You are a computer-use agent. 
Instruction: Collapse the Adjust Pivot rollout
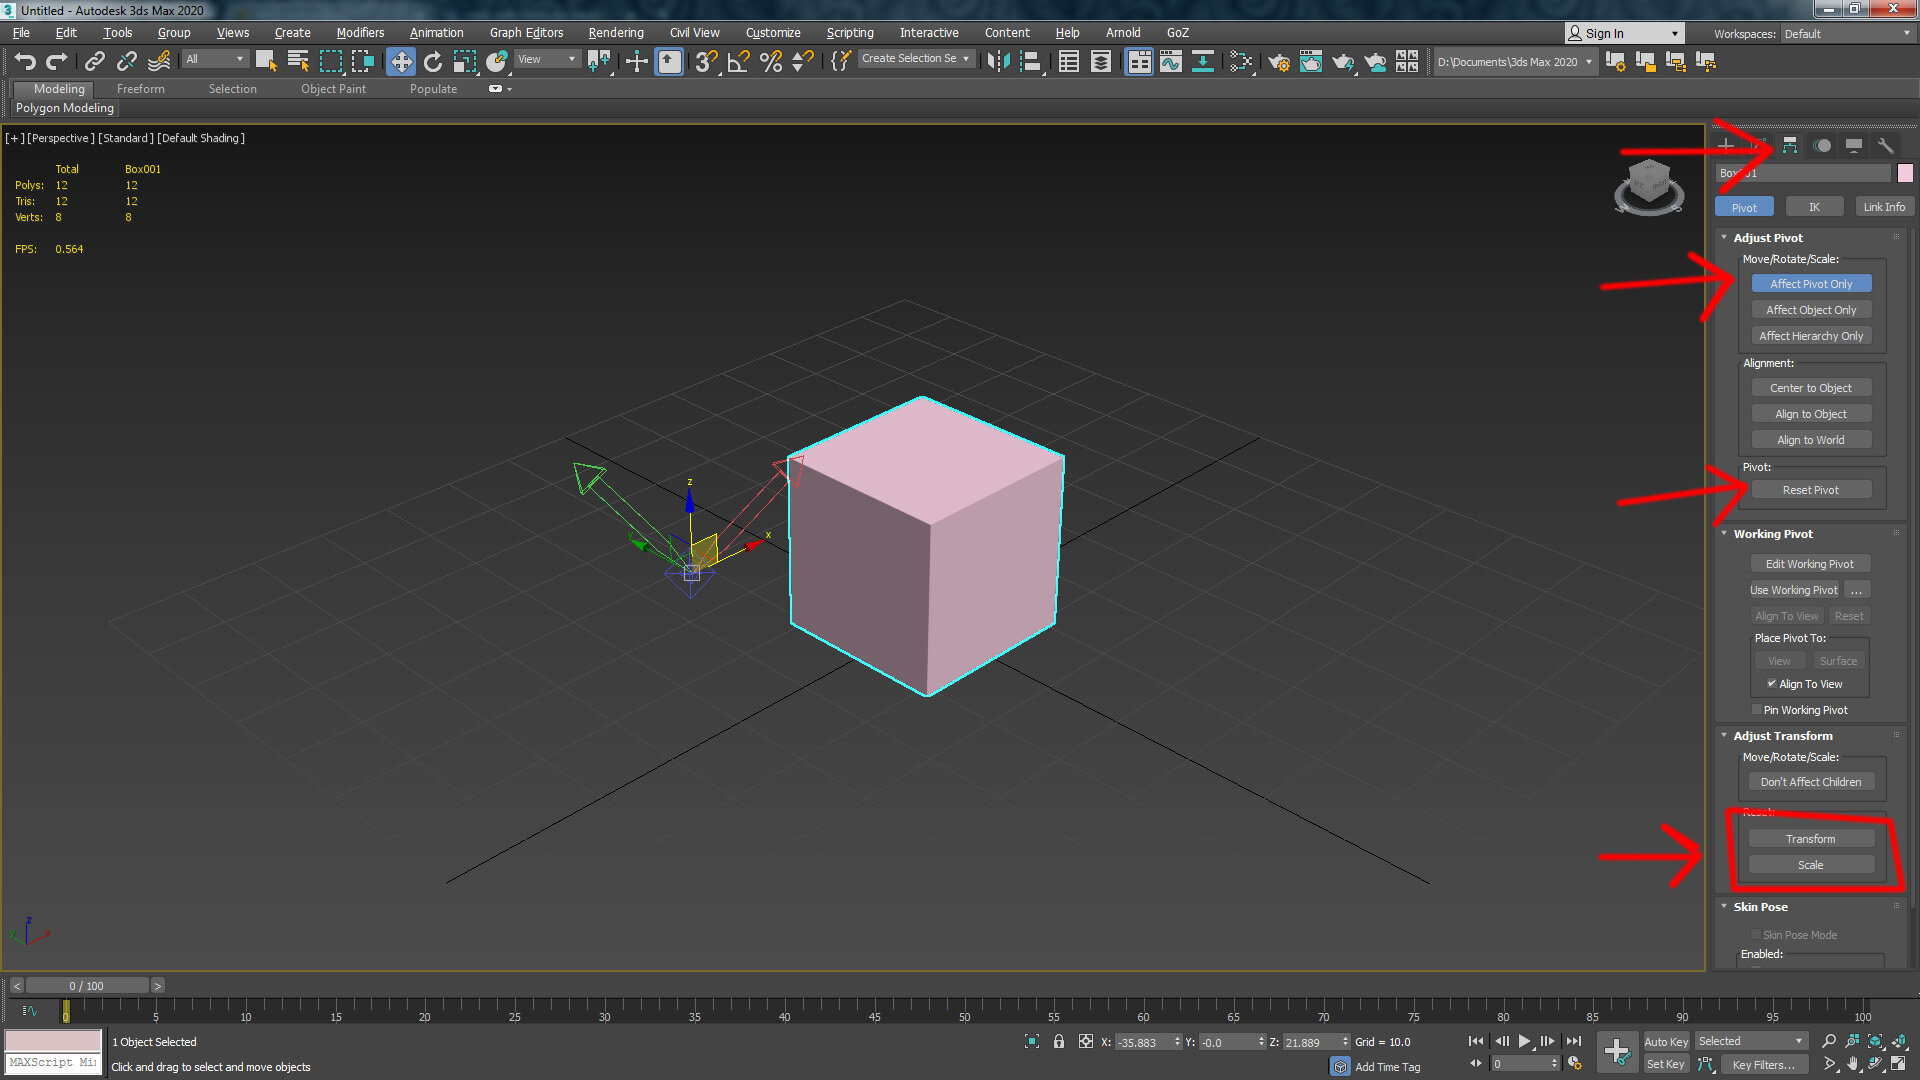(x=1768, y=238)
